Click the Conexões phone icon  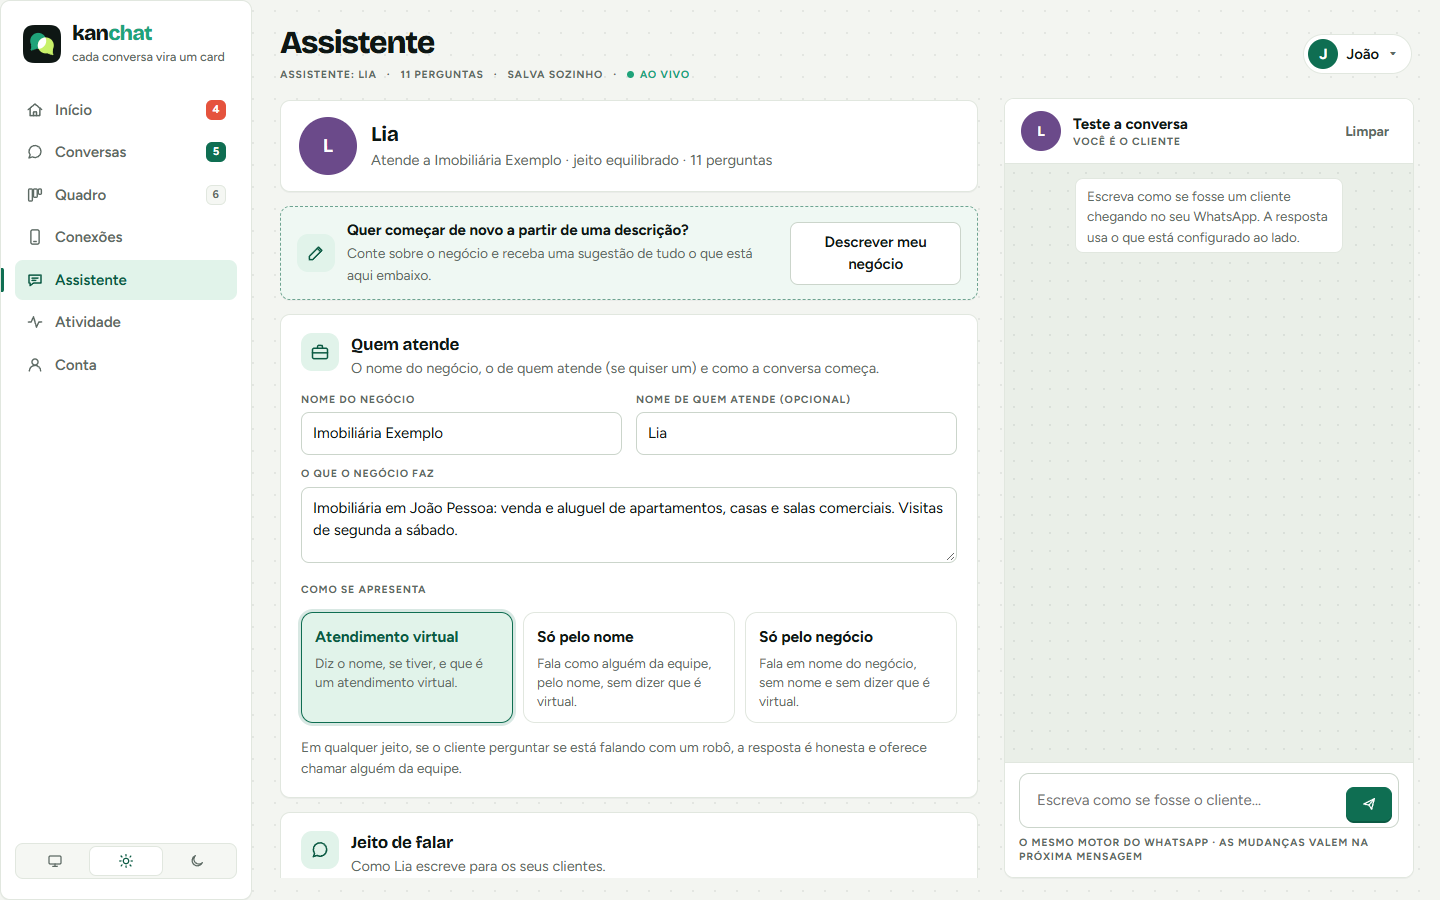(x=35, y=237)
